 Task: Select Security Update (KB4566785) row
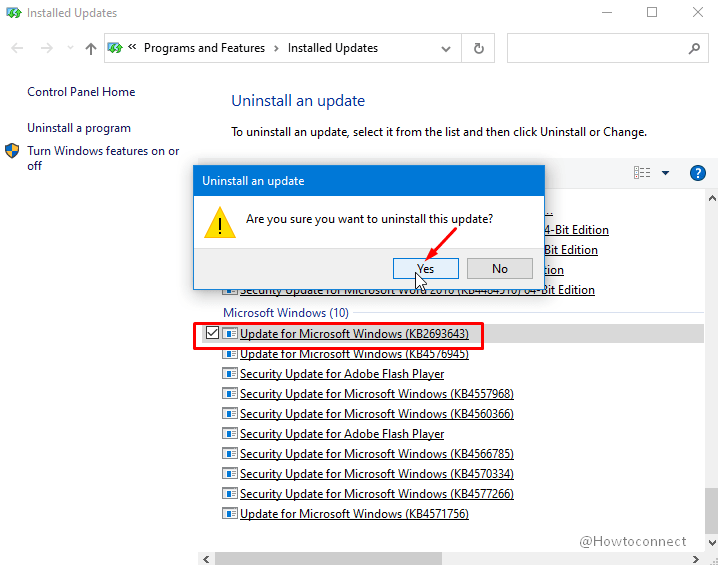(376, 454)
